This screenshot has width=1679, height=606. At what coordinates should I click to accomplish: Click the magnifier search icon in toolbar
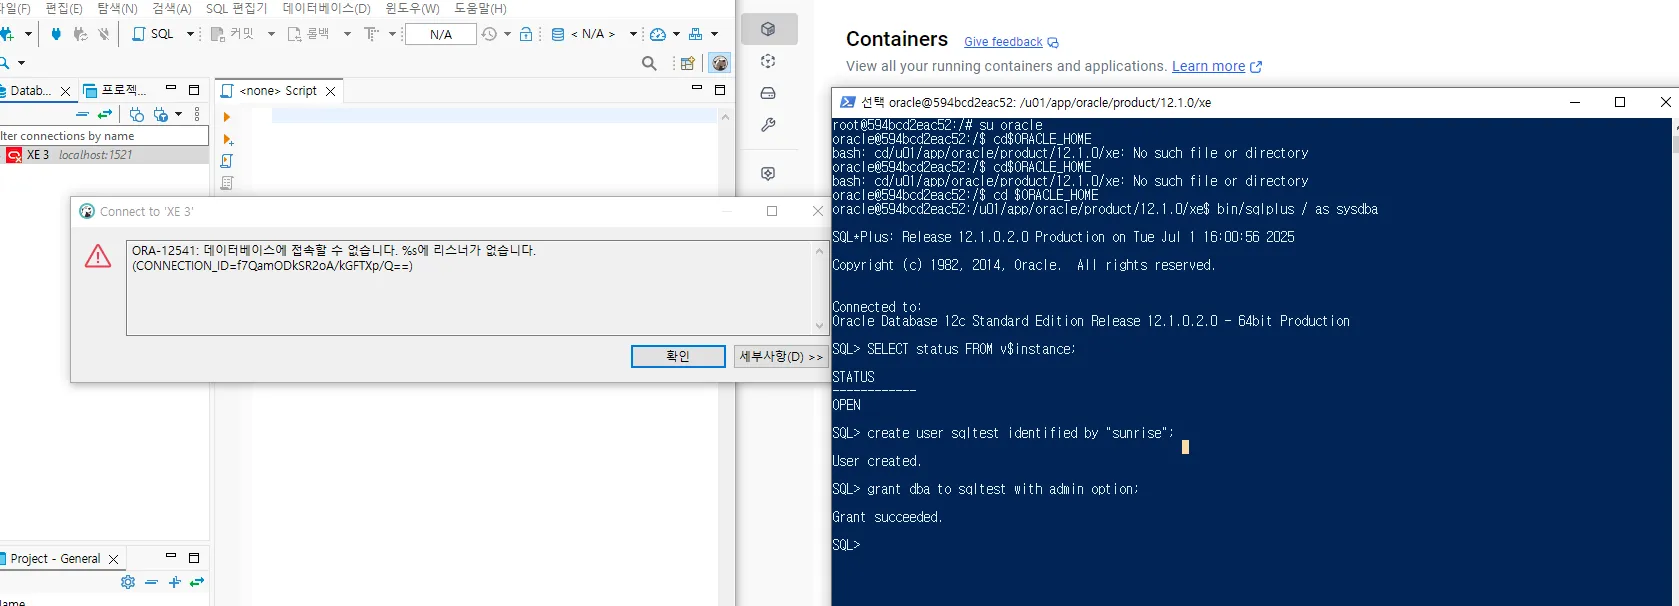(649, 64)
